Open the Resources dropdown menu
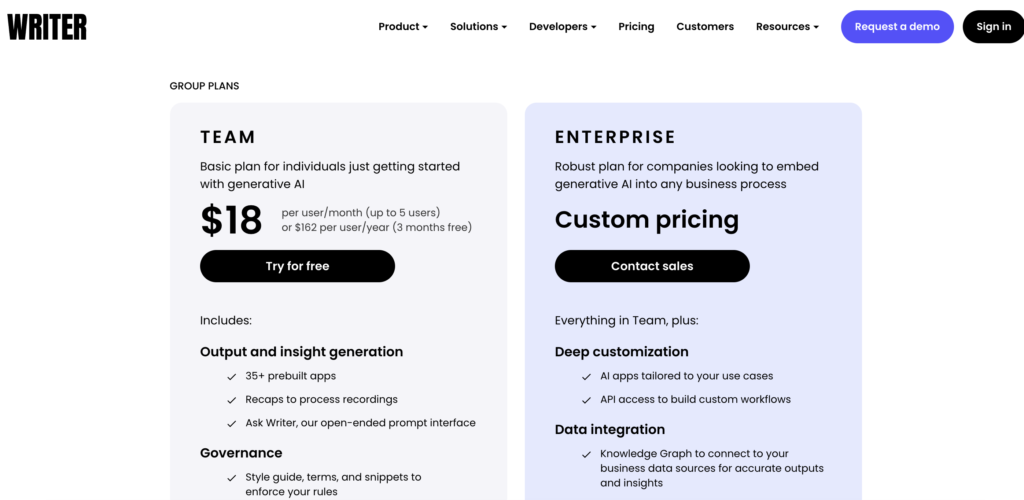 (787, 27)
